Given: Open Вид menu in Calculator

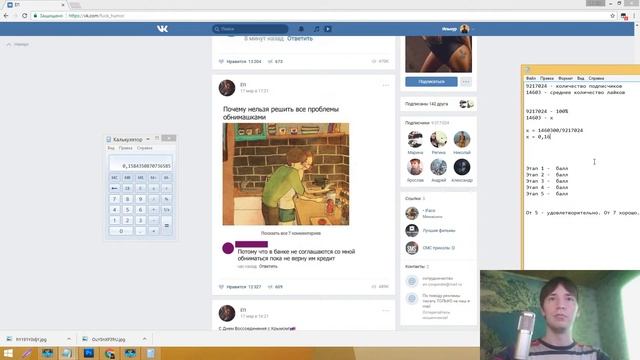Looking at the screenshot, I should click(x=111, y=148).
